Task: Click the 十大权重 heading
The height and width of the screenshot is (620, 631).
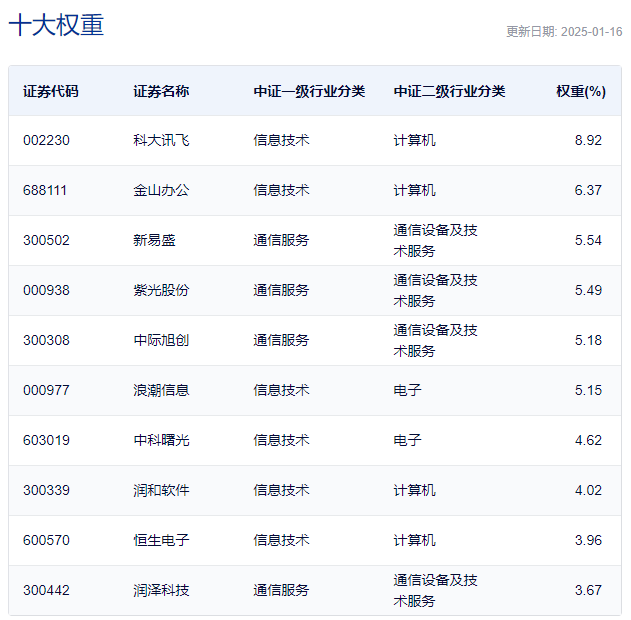Action: click(x=56, y=25)
